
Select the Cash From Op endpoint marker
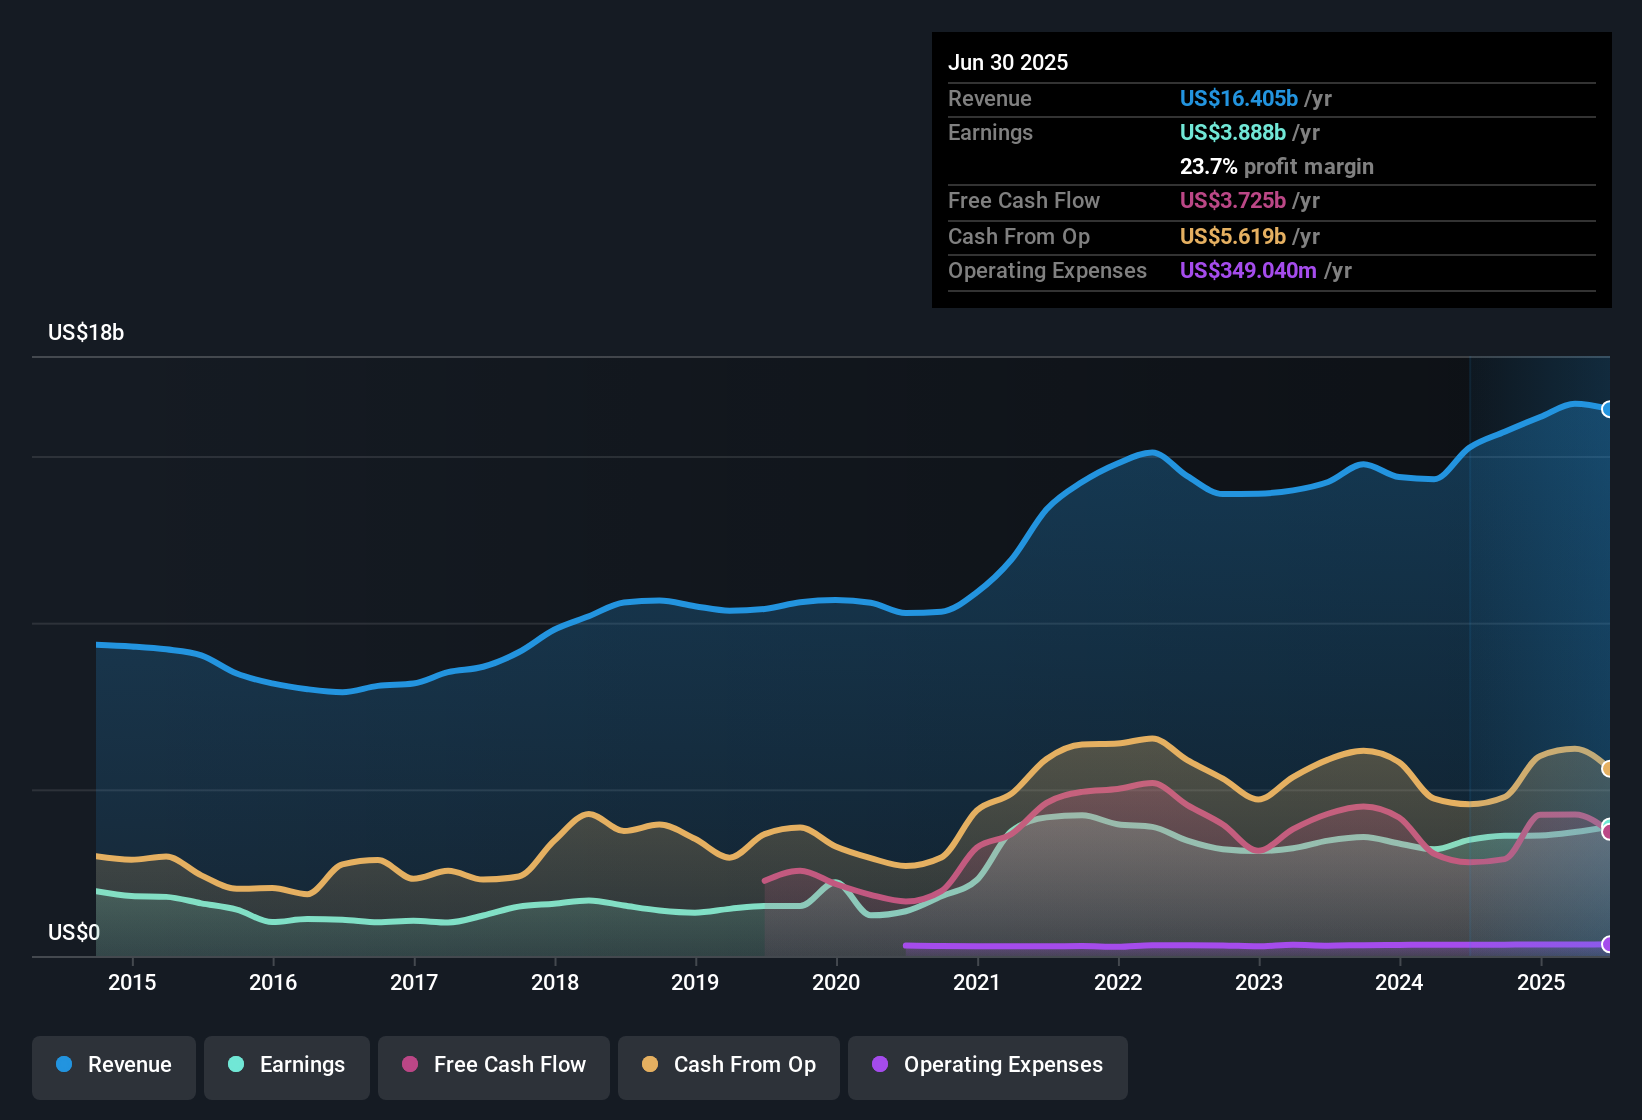1608,769
